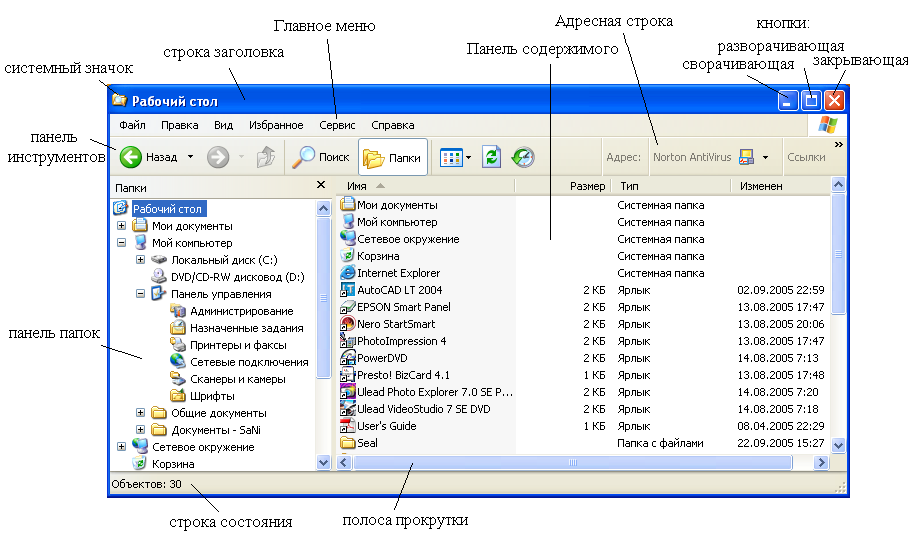
Task: Close the Папки folders pane
Action: tap(321, 185)
